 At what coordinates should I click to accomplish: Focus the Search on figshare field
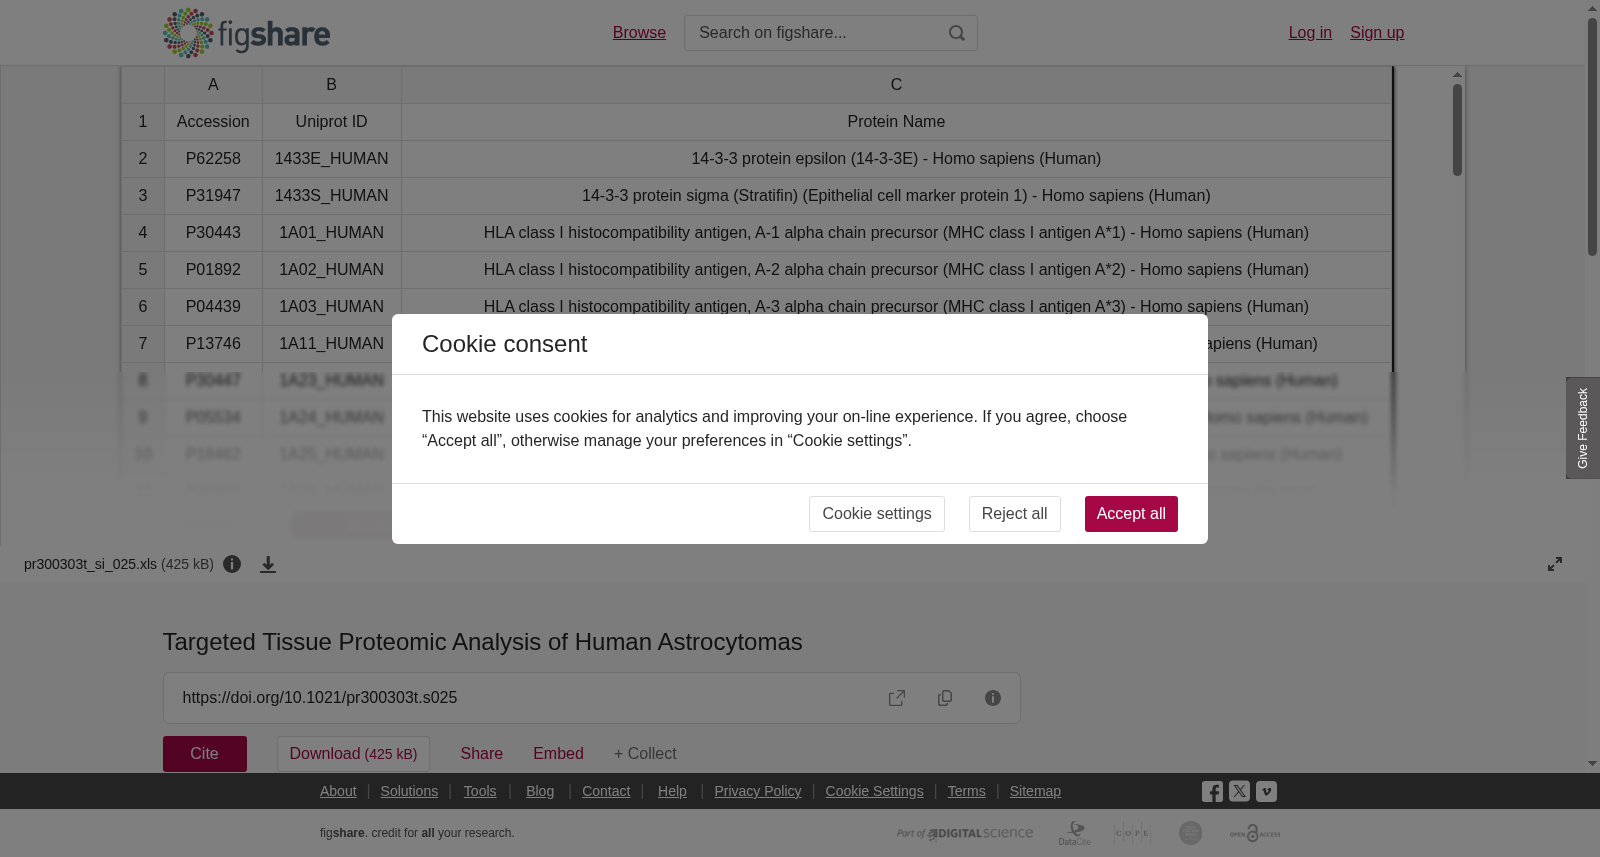[815, 33]
